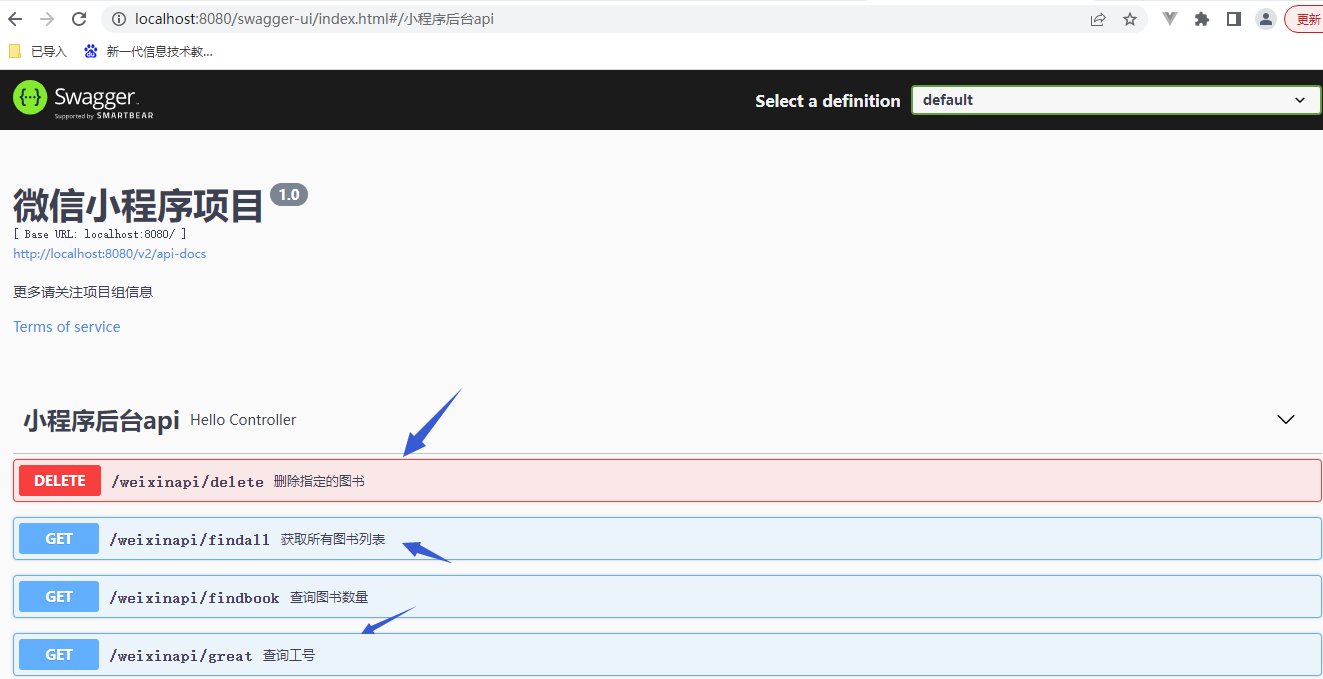Expand the /weixinapi/findbook endpoint path
Image resolution: width=1323 pixels, height=679 pixels.
coord(194,598)
